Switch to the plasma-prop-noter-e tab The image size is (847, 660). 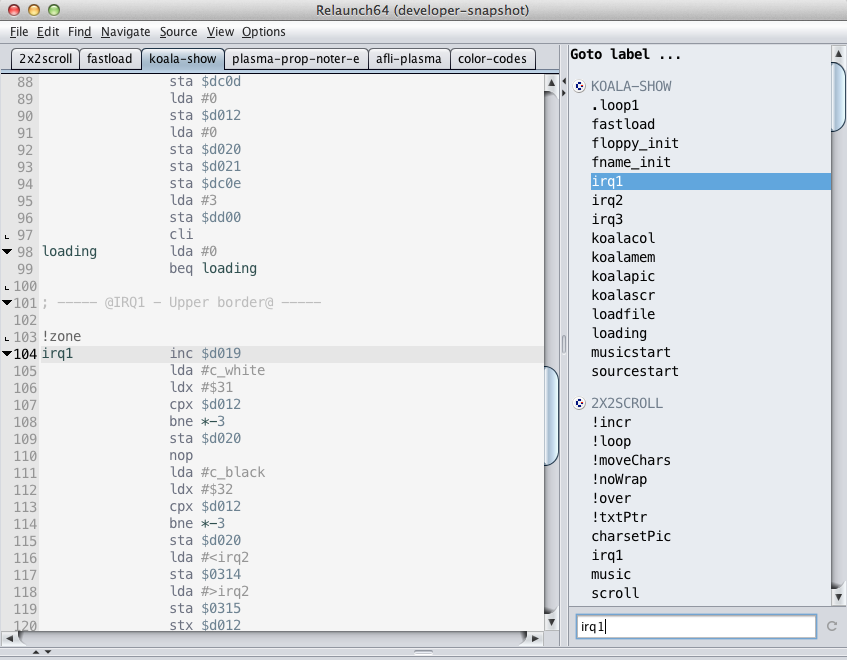click(x=295, y=59)
